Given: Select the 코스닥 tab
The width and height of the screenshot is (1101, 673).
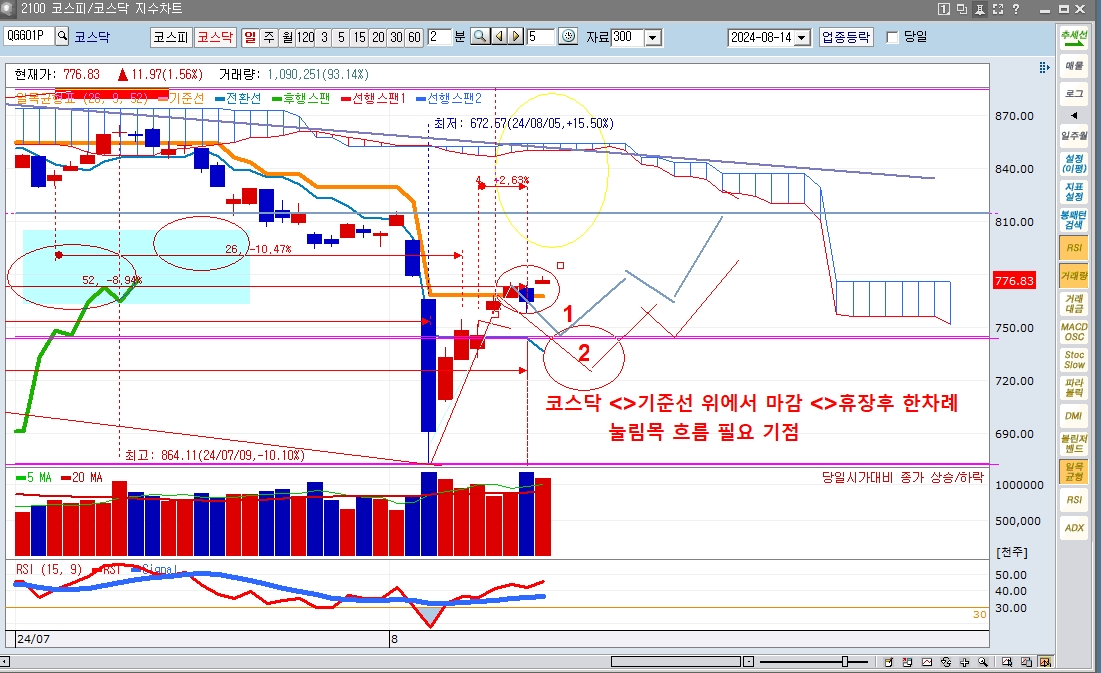Looking at the screenshot, I should tap(214, 37).
